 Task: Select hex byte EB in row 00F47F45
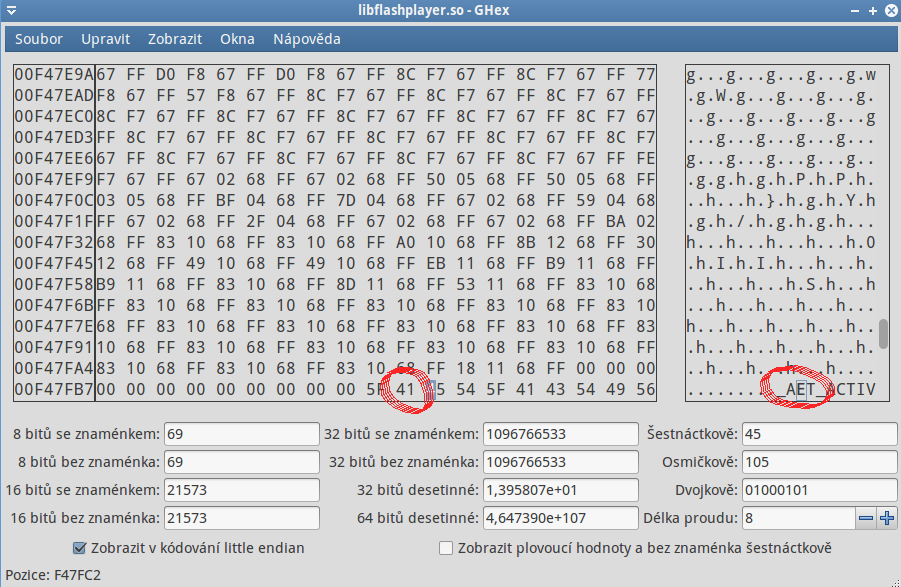click(x=436, y=264)
